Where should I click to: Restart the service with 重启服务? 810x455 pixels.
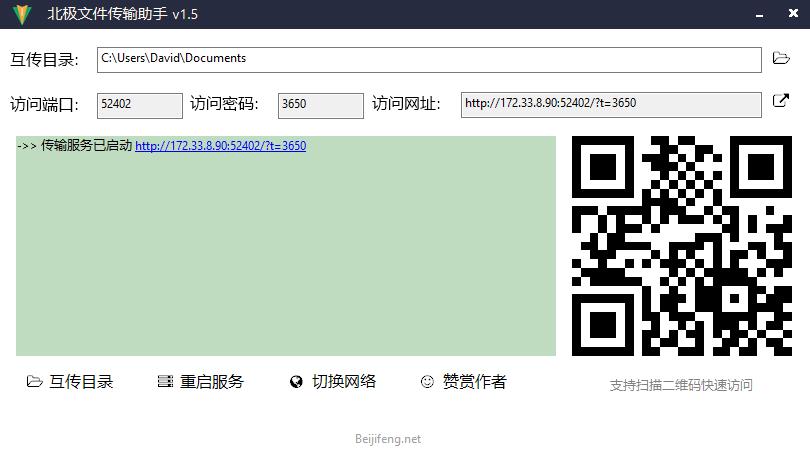coord(201,382)
